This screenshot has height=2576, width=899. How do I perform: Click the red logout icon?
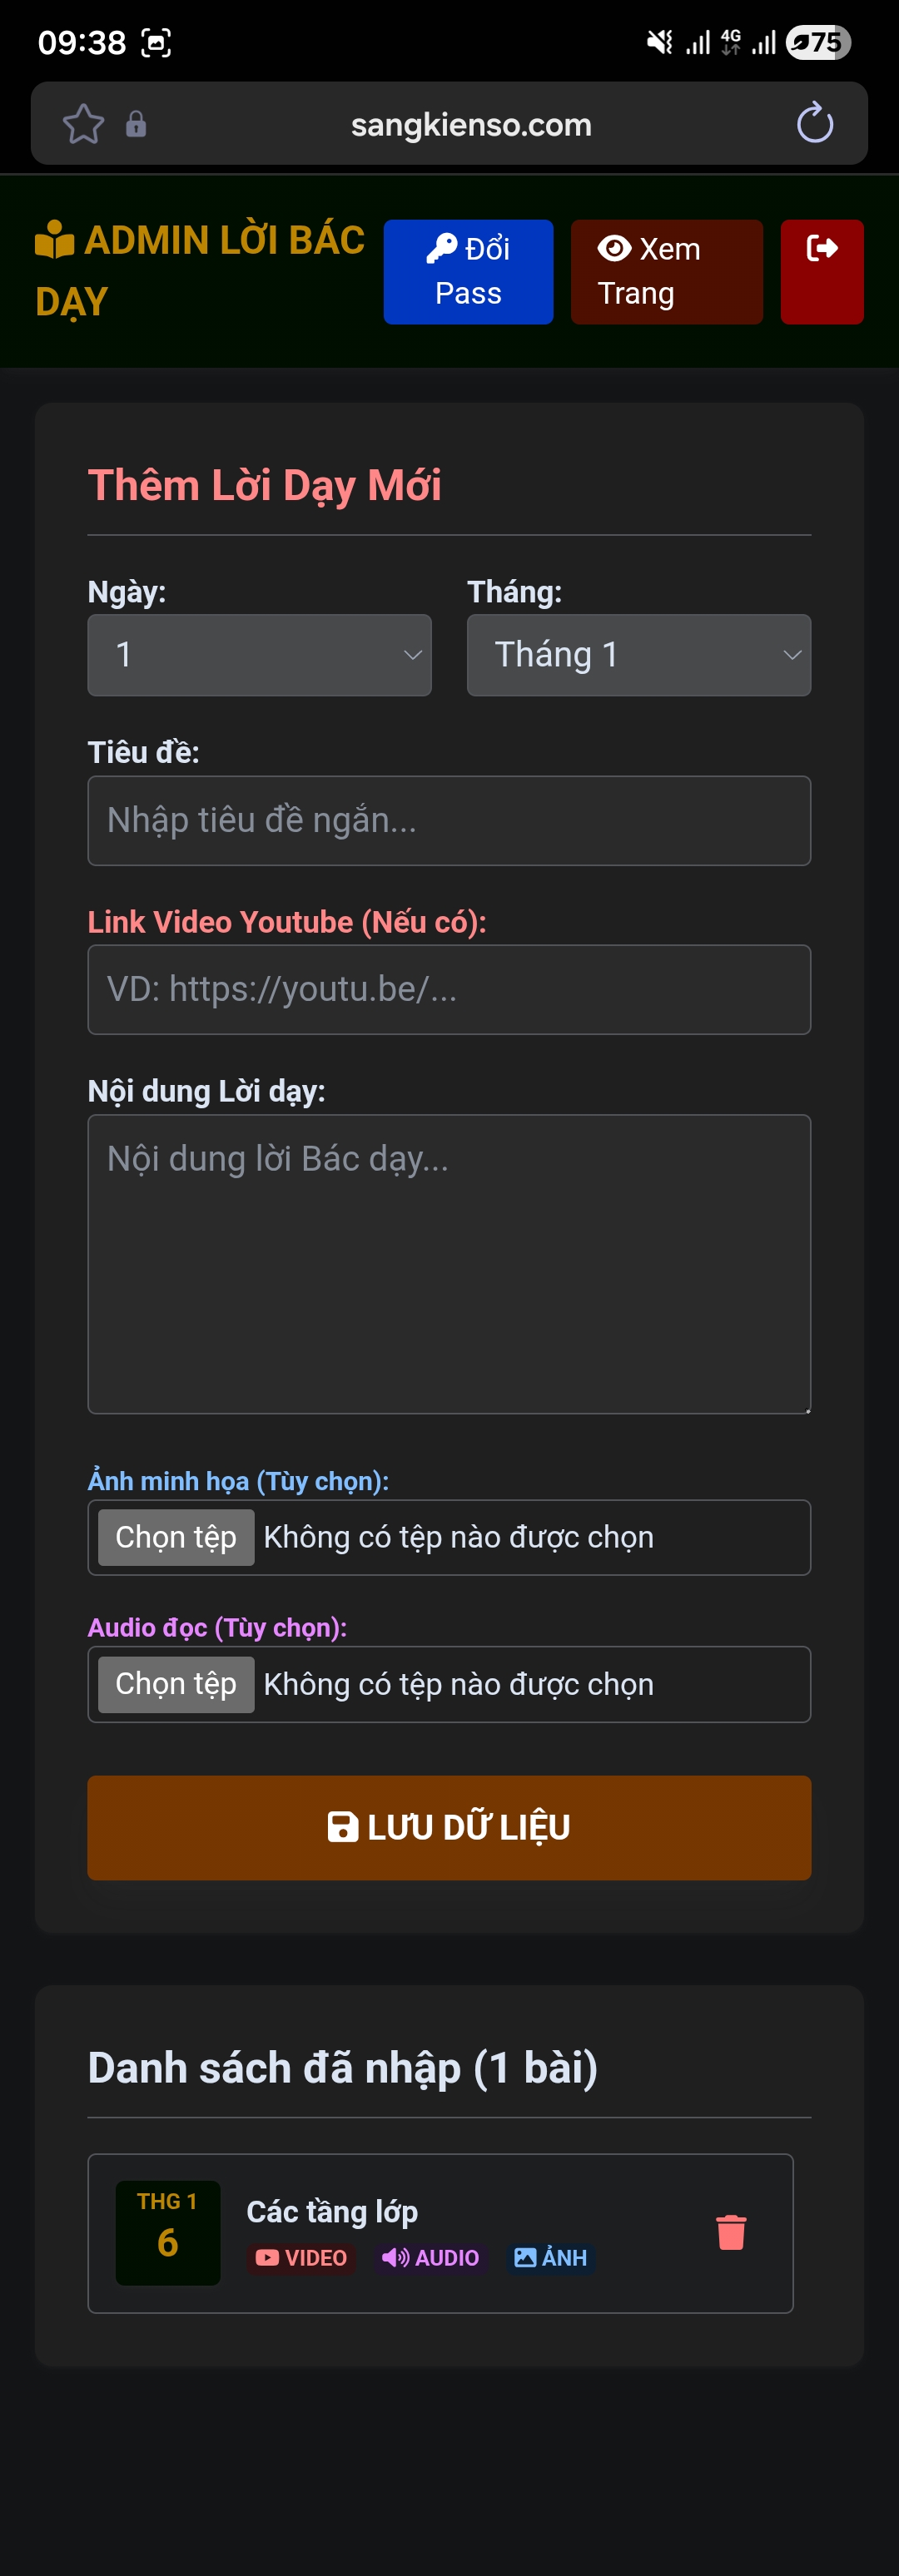point(822,248)
